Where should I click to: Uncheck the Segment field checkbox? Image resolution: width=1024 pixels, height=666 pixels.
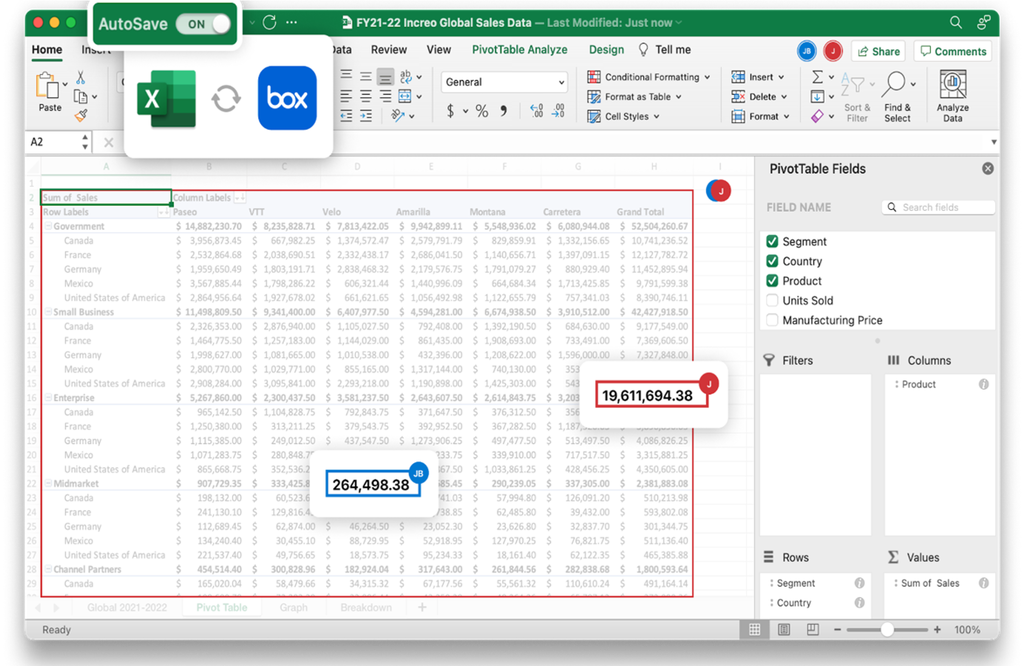pos(772,242)
